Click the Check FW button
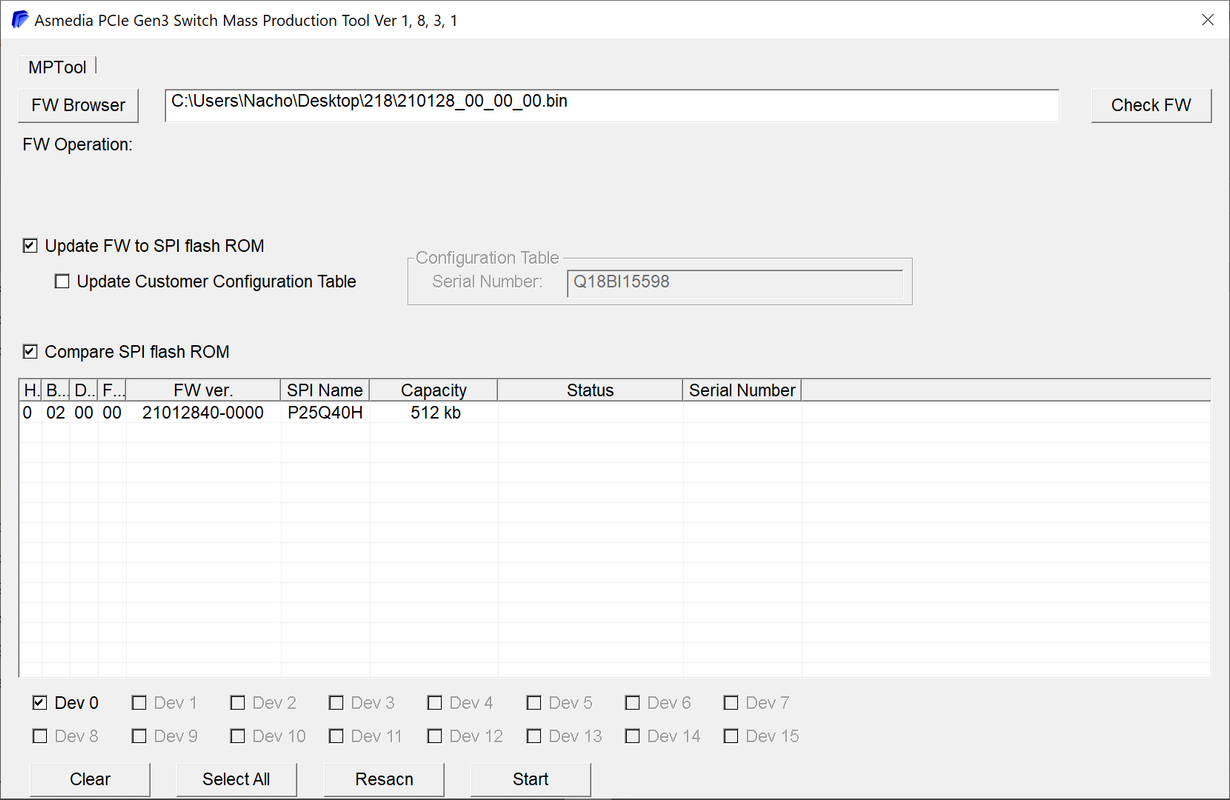 tap(1151, 105)
